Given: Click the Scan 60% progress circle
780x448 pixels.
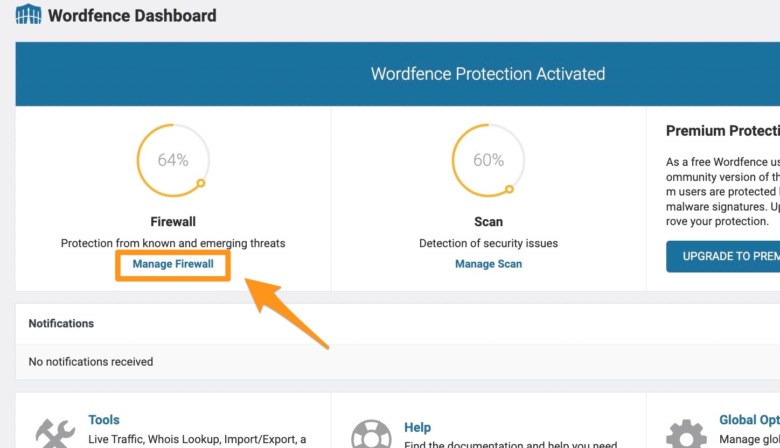Looking at the screenshot, I should pyautogui.click(x=488, y=160).
